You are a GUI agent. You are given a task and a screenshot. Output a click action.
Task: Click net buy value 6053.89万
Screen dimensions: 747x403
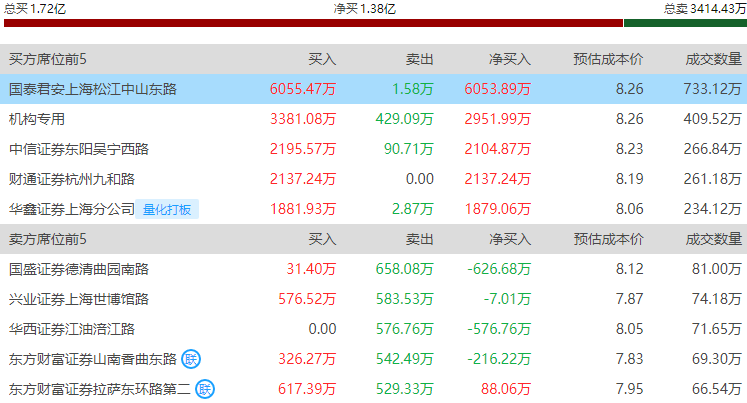tap(498, 89)
